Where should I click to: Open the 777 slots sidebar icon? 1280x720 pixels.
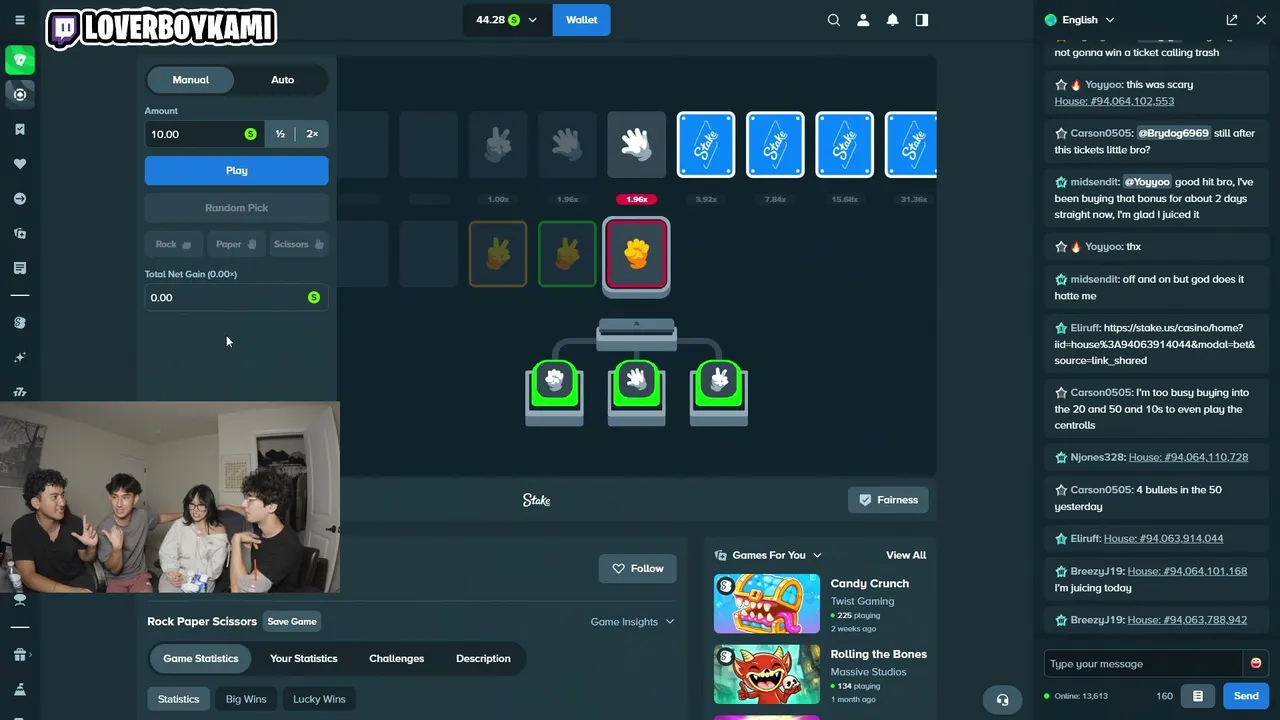pos(20,392)
